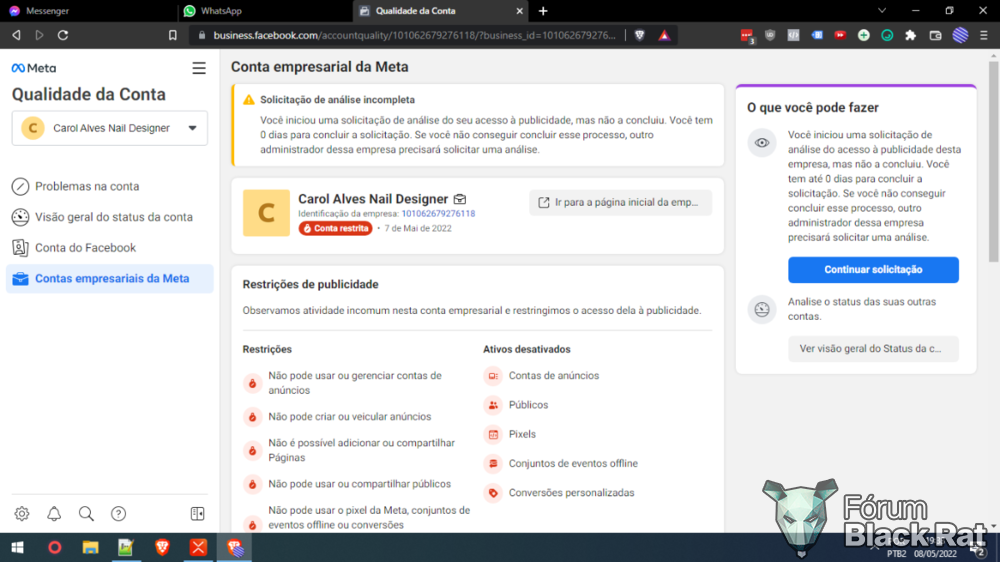Image resolution: width=1000 pixels, height=562 pixels.
Task: Click the red YouTube-style extension icon
Action: click(840, 35)
